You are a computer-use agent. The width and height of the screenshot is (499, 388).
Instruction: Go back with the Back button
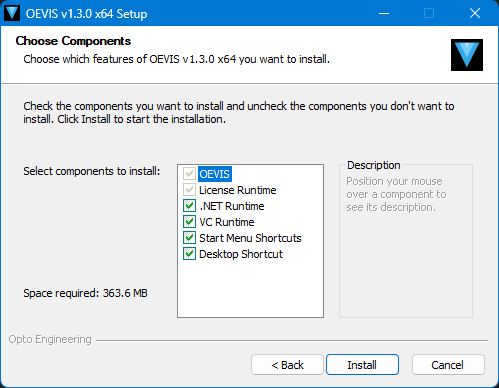coord(287,365)
